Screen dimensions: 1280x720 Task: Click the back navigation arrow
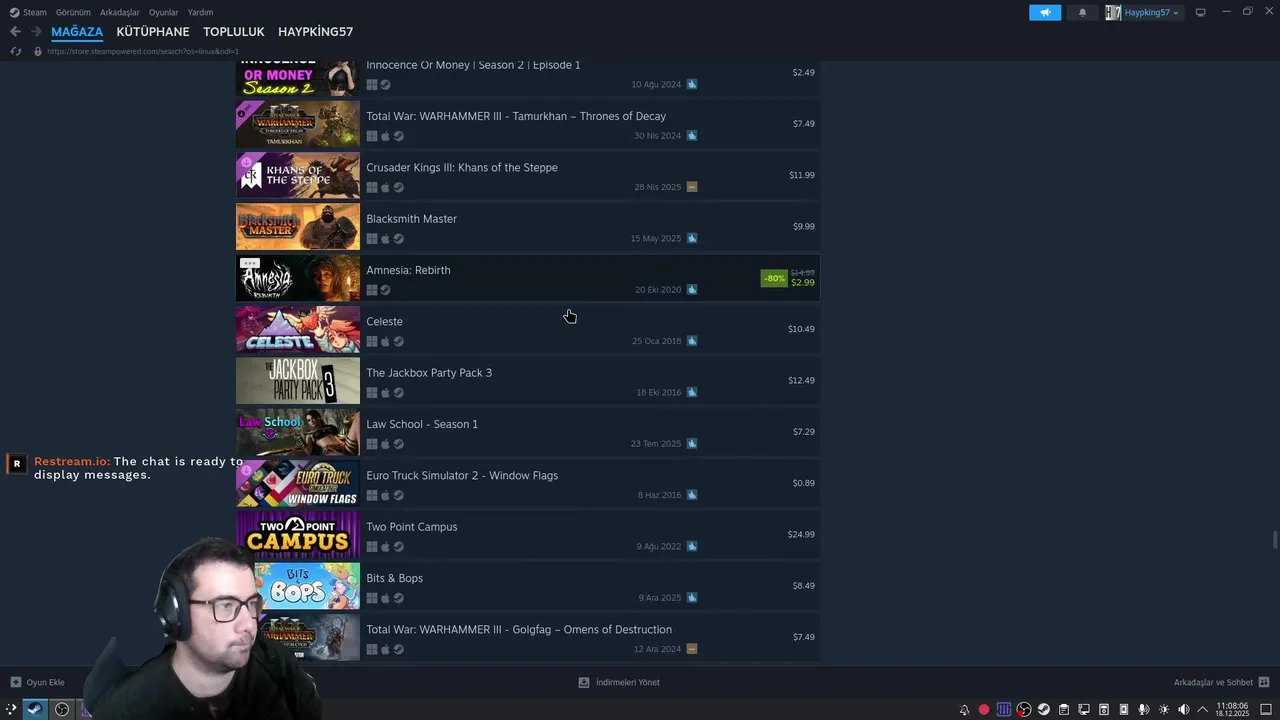pos(15,32)
